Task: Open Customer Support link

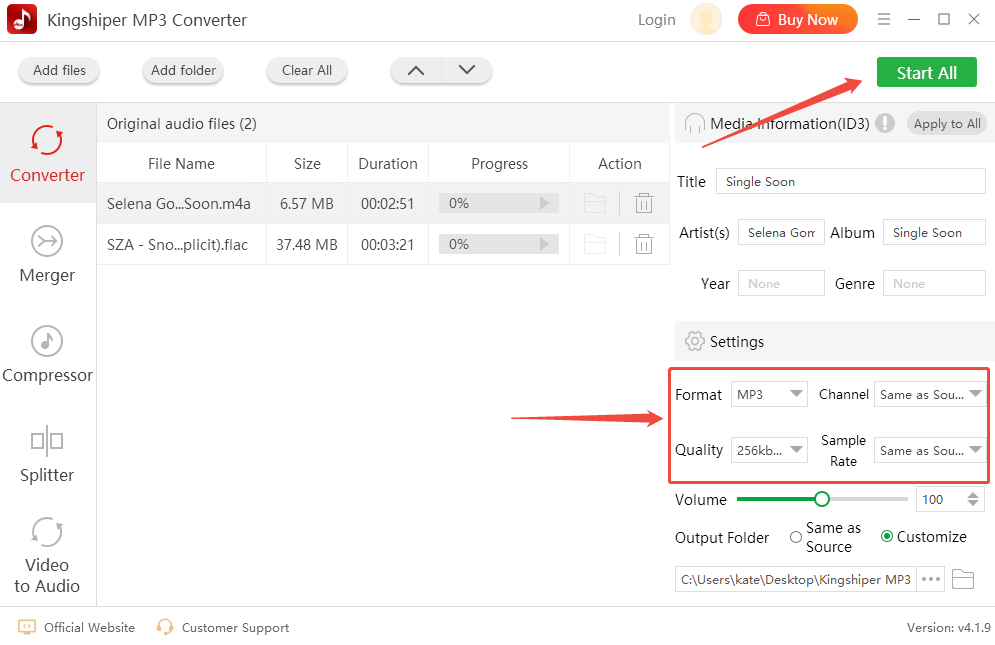Action: (235, 627)
